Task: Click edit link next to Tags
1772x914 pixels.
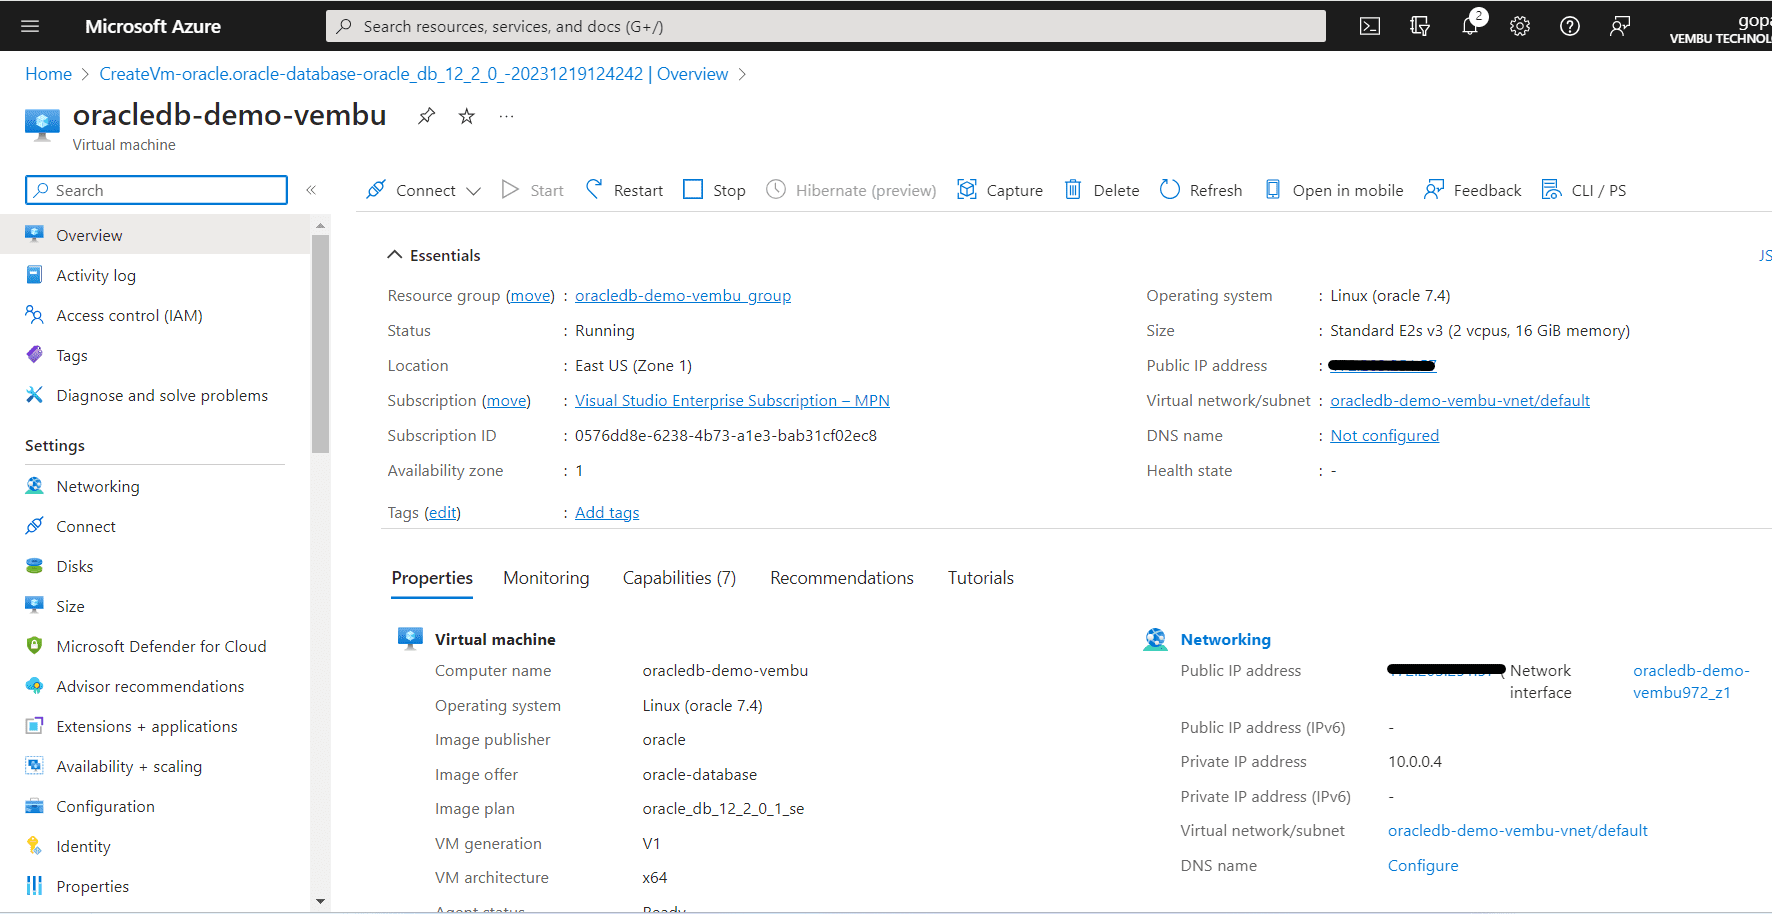Action: click(x=442, y=513)
